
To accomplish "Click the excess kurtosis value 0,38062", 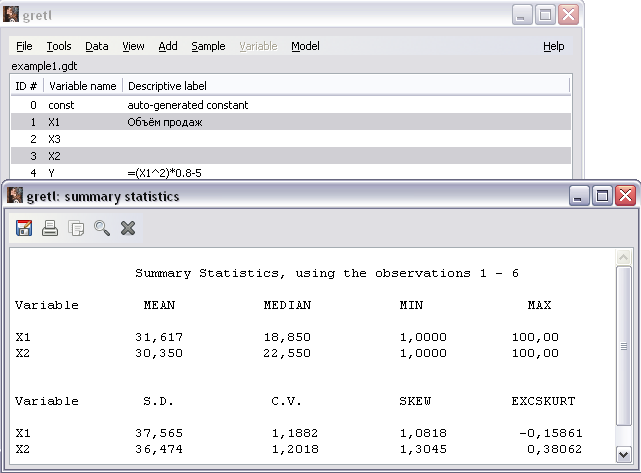I will coord(555,449).
